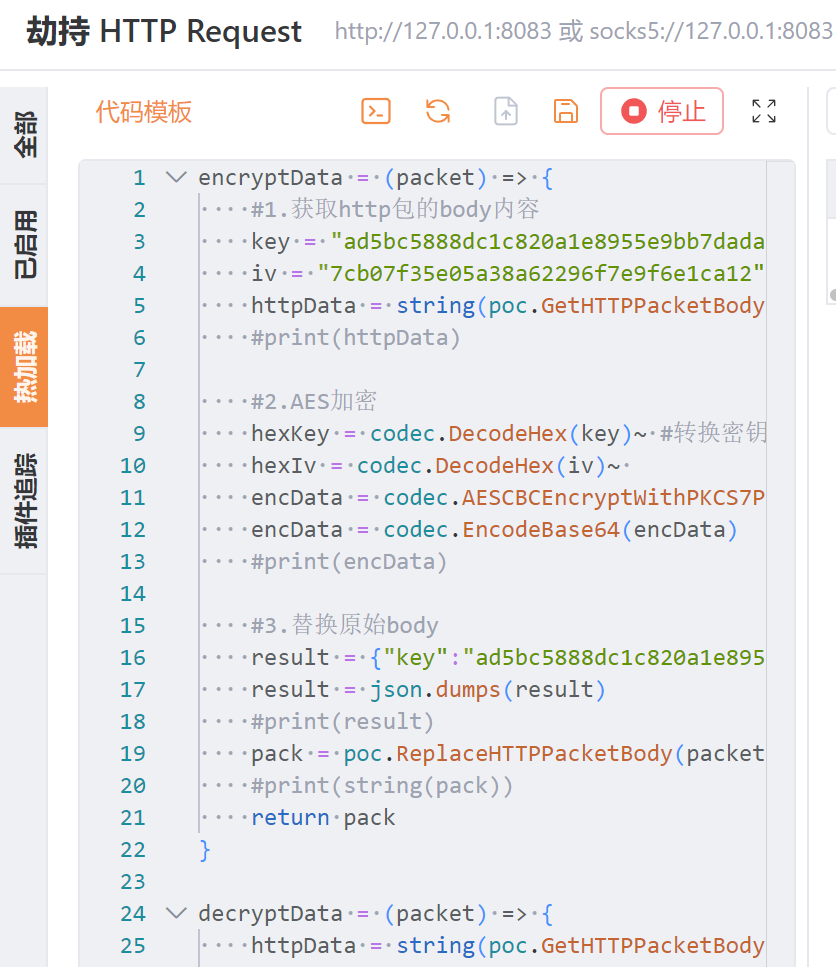Image resolution: width=836 pixels, height=967 pixels.
Task: Click the fullscreen expand icon
Action: pos(763,112)
